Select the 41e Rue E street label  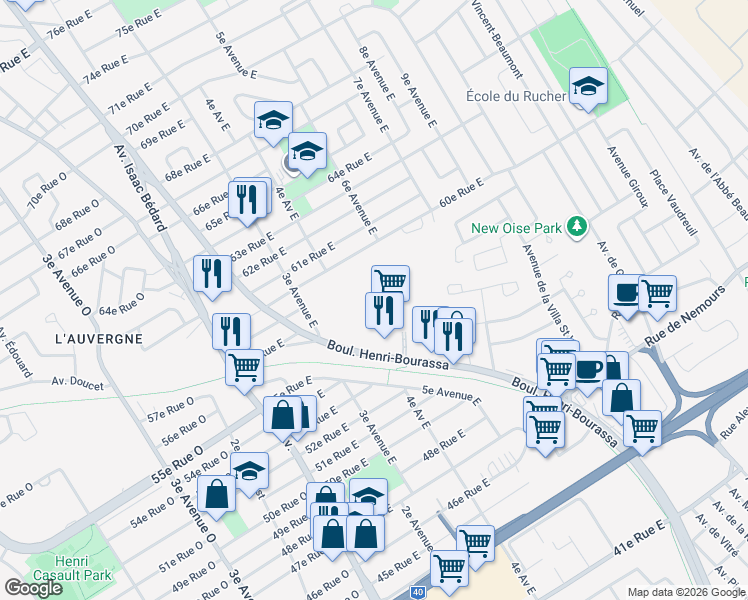(639, 538)
